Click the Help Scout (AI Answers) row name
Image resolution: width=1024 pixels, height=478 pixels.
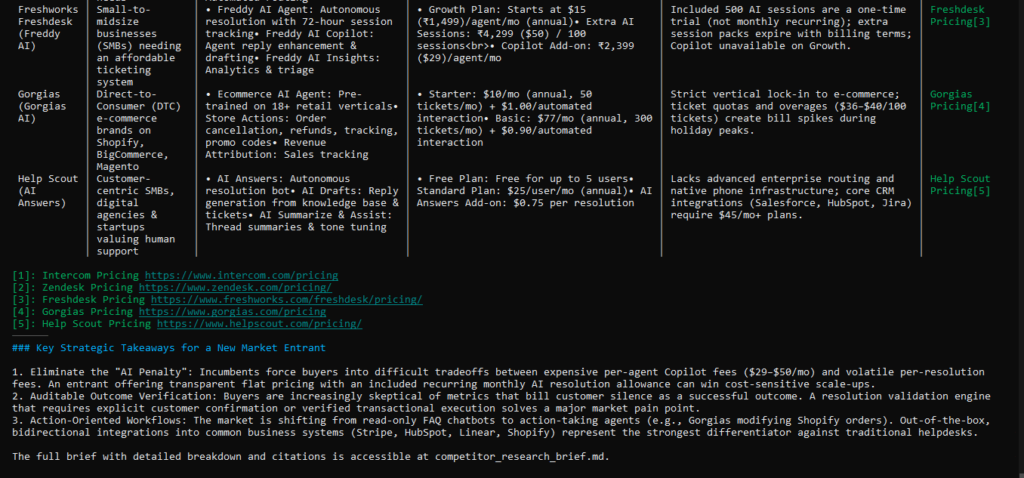pyautogui.click(x=48, y=191)
